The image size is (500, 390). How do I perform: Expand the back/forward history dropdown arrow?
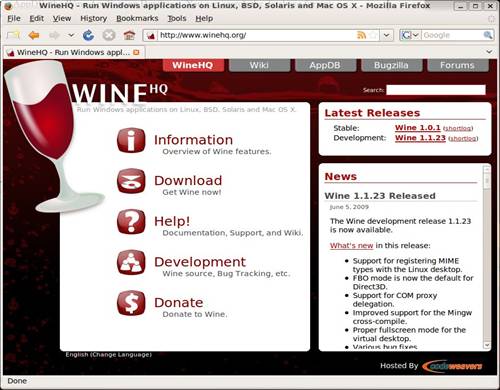71,35
